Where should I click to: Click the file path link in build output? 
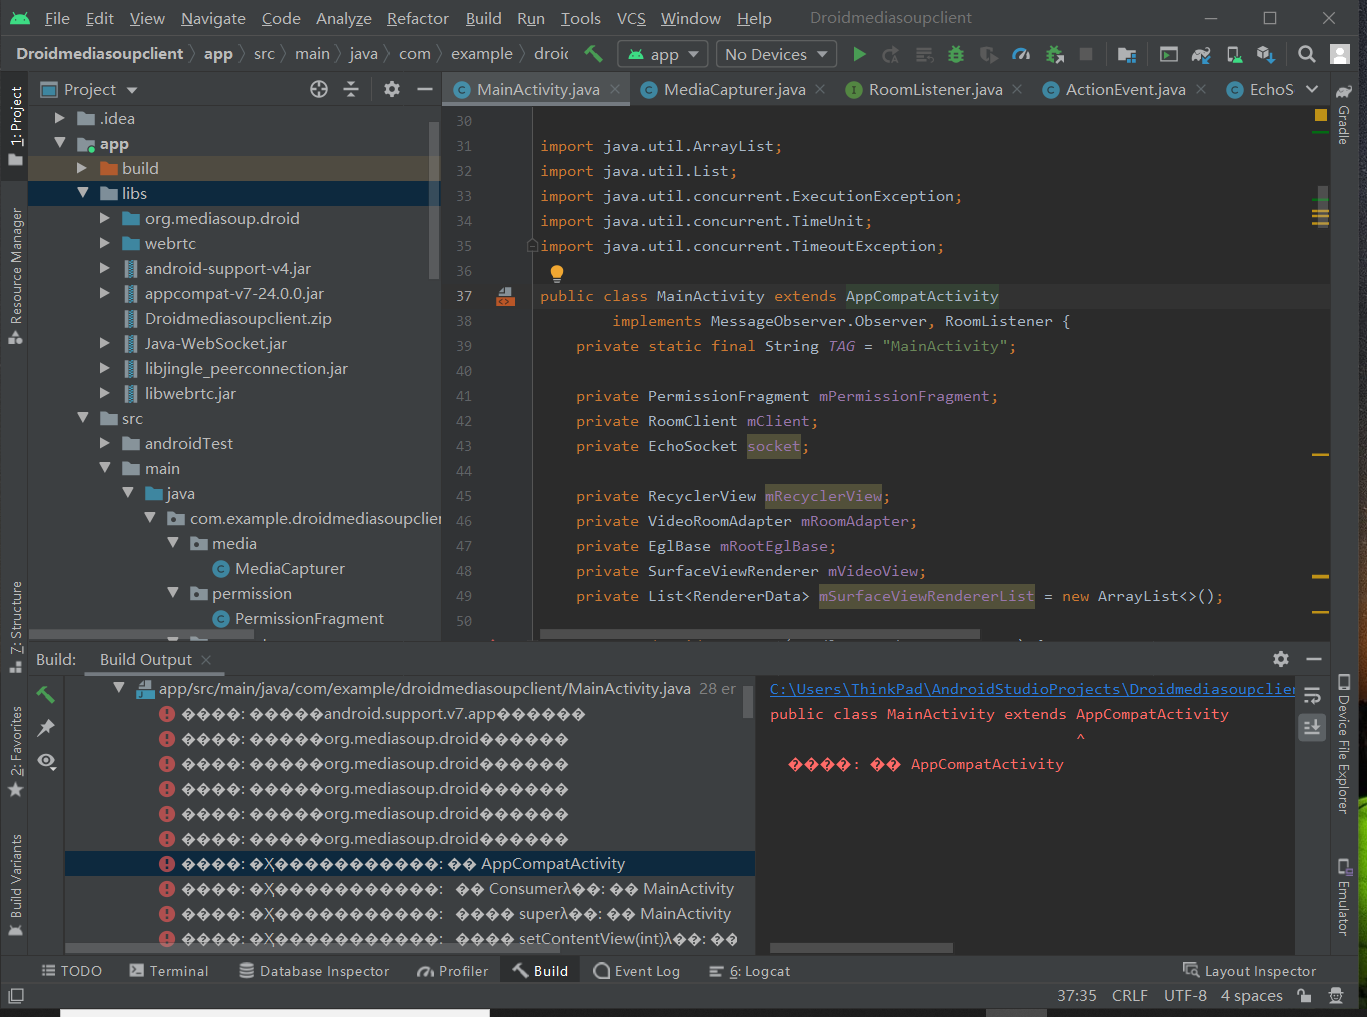coord(1032,689)
